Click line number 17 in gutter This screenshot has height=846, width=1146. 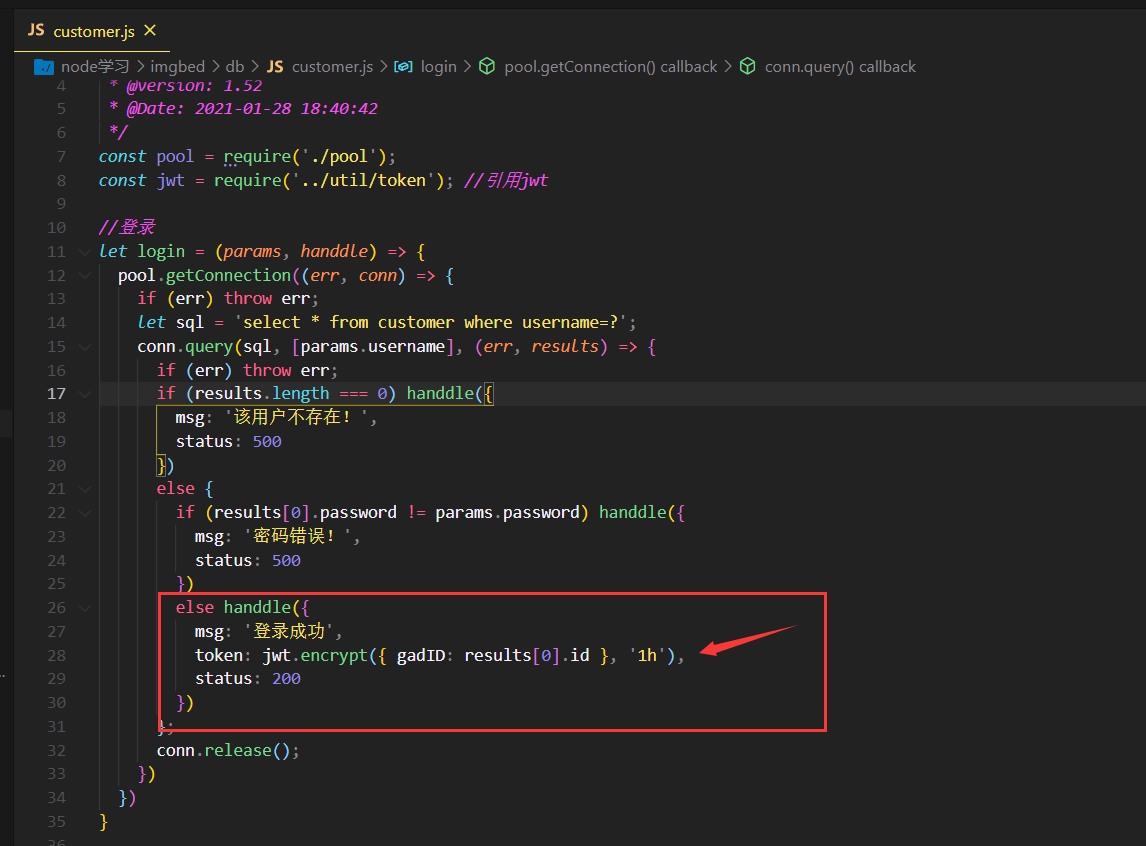pyautogui.click(x=56, y=394)
